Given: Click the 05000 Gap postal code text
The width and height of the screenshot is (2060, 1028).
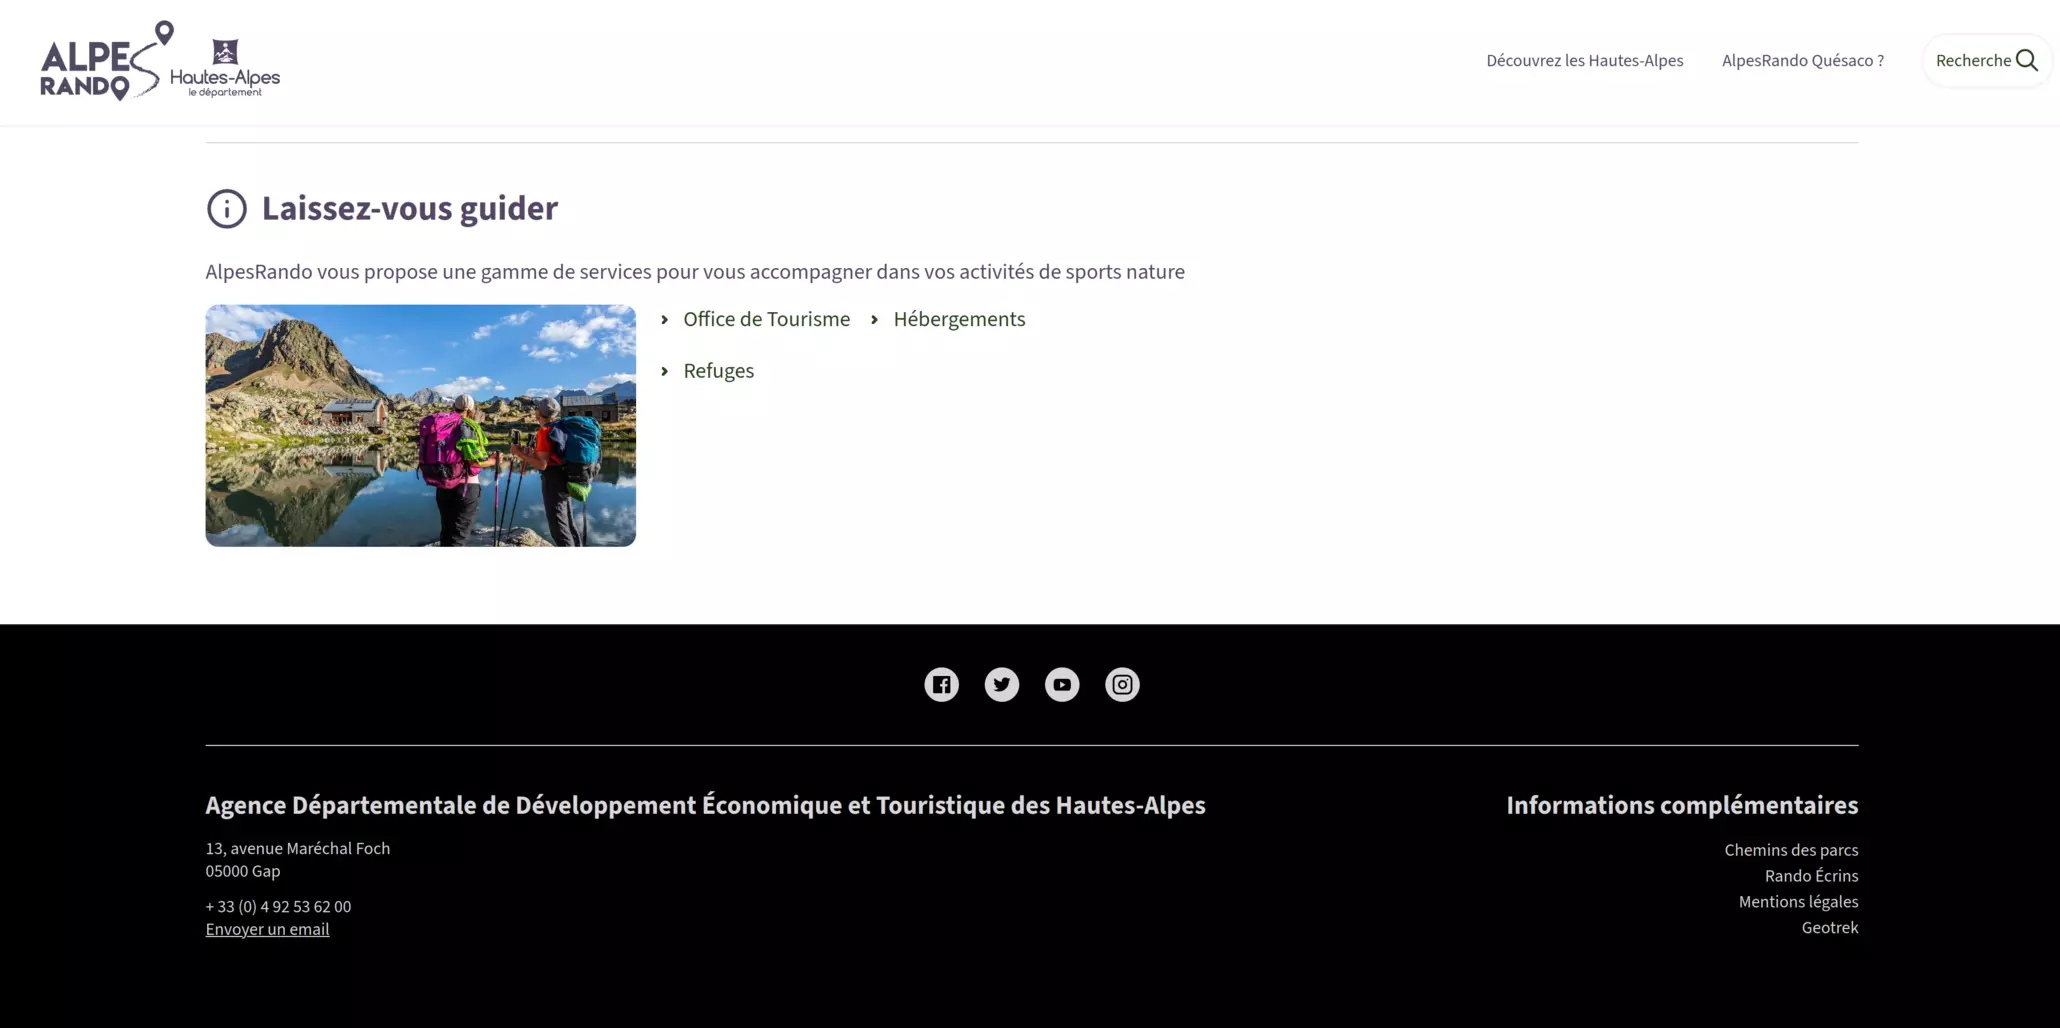Looking at the screenshot, I should (x=243, y=871).
